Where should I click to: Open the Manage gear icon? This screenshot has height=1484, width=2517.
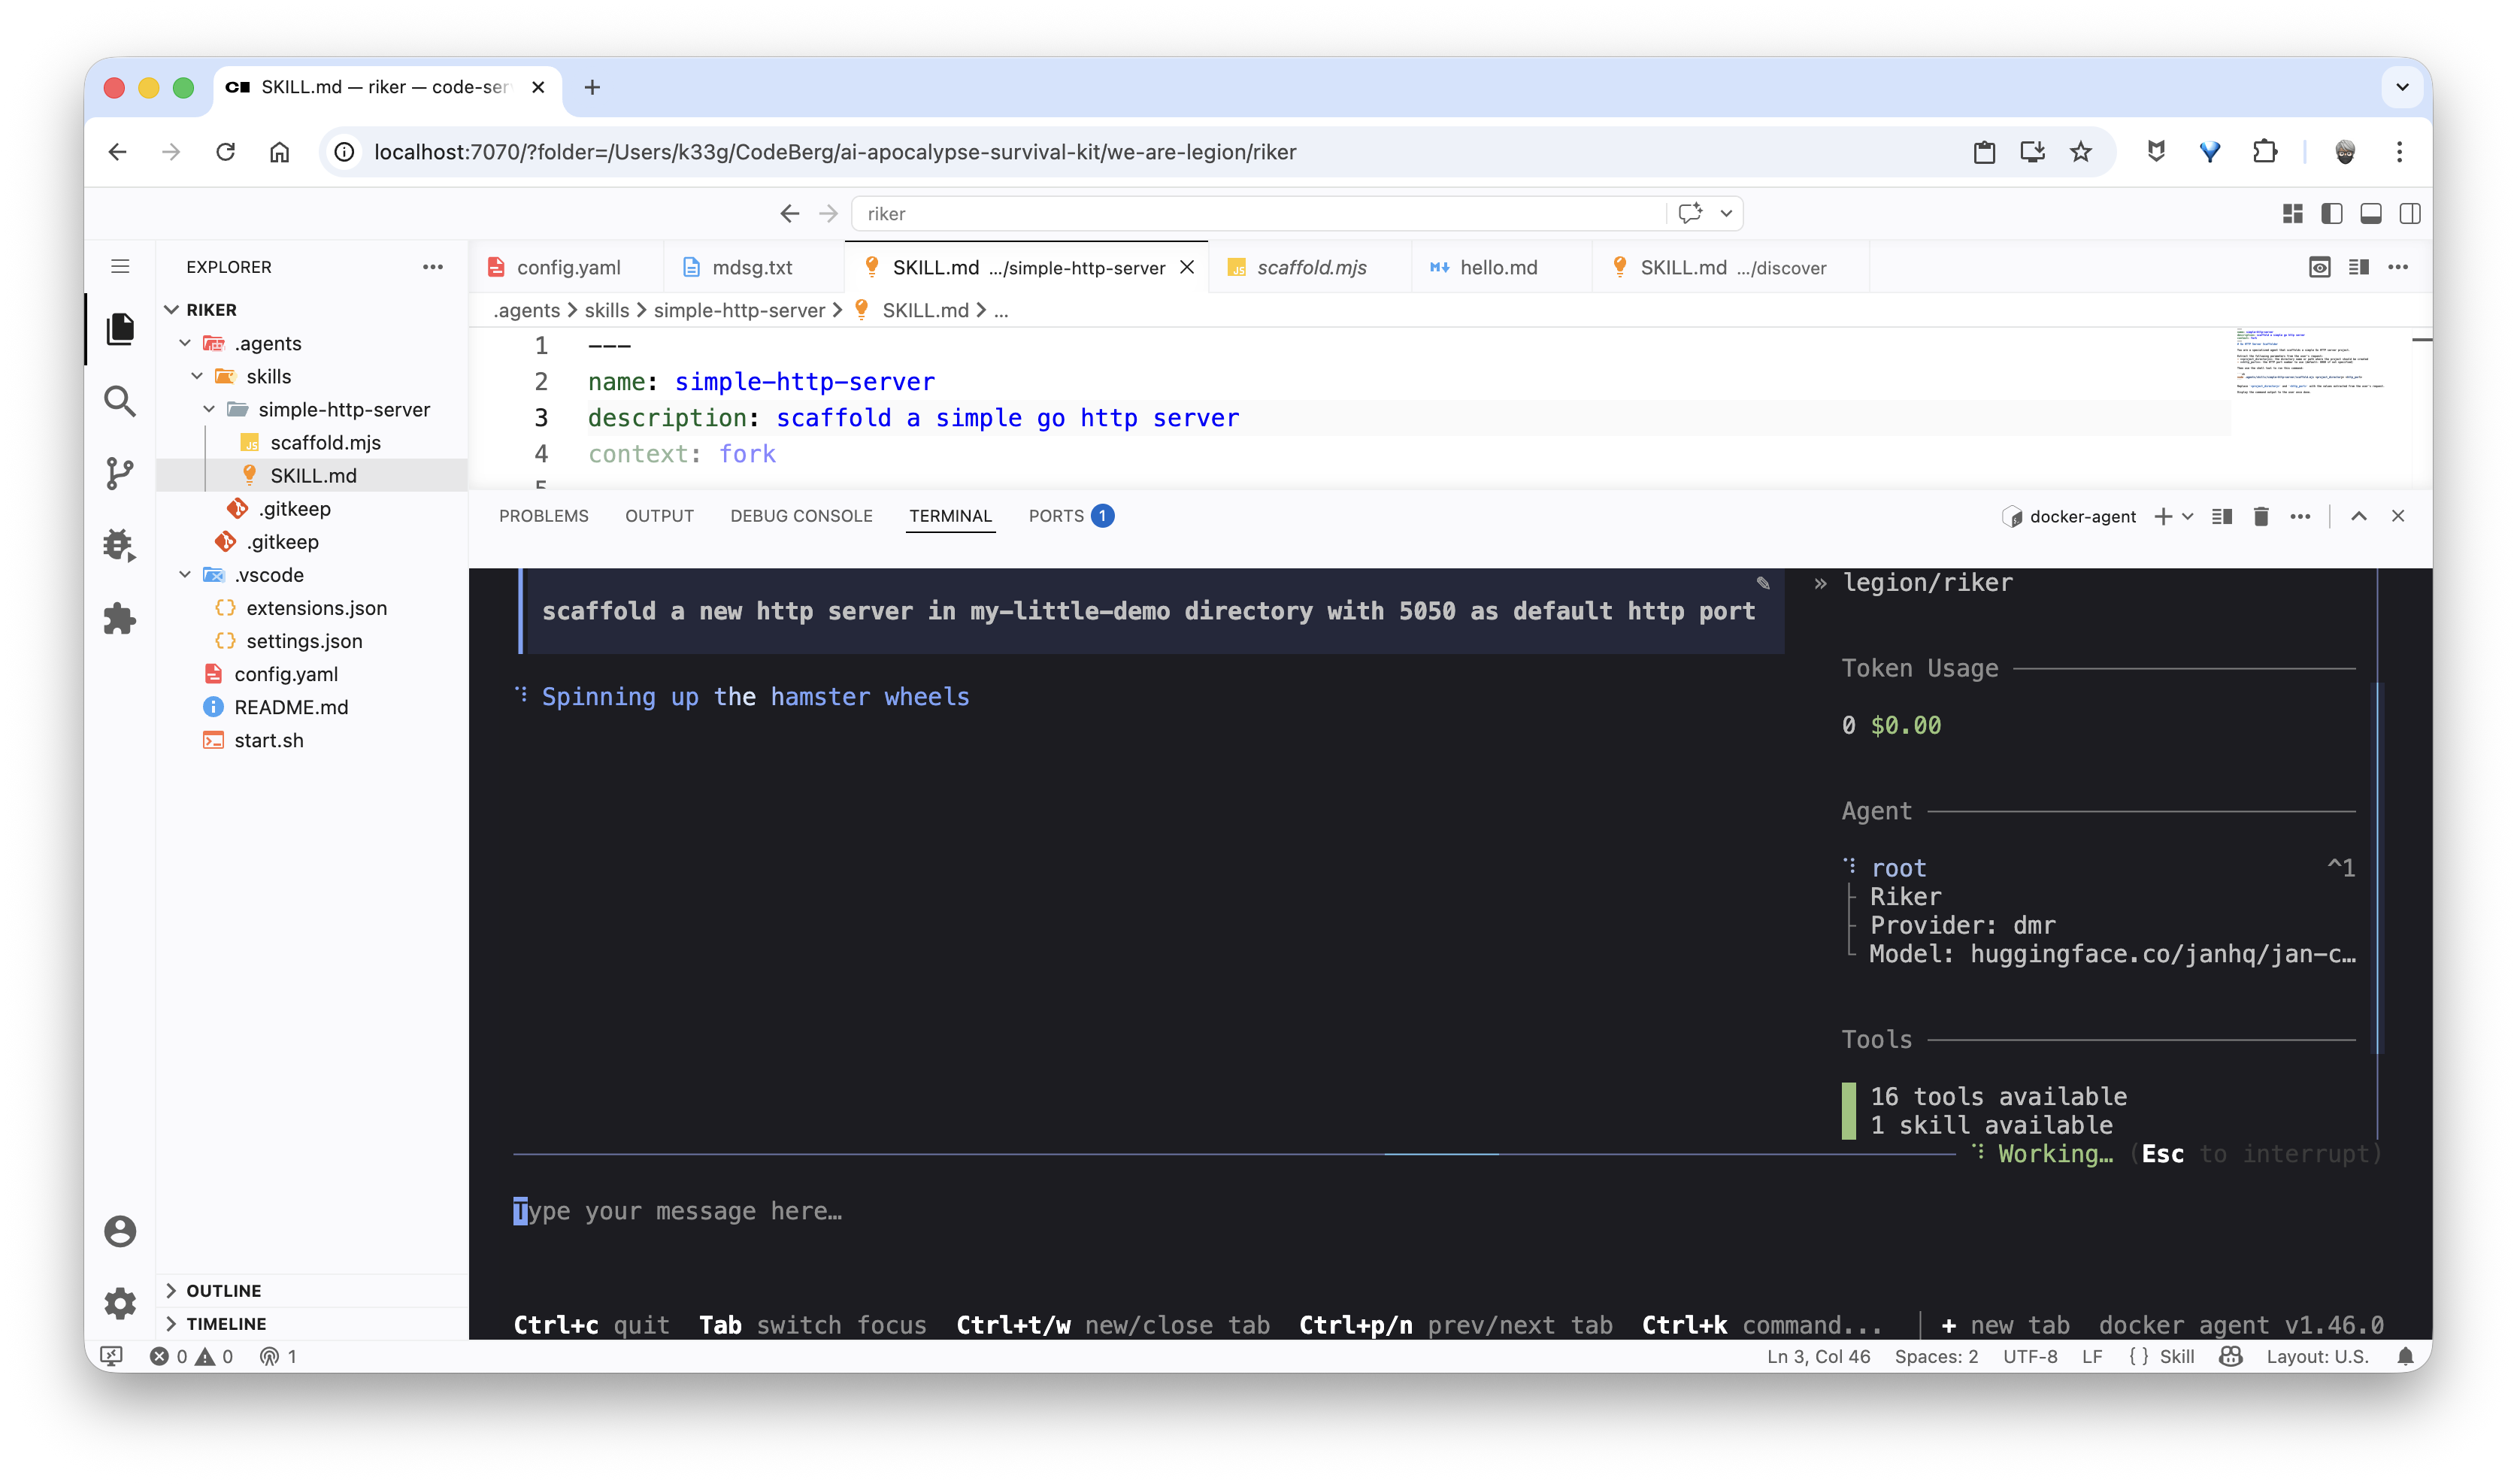point(120,1303)
